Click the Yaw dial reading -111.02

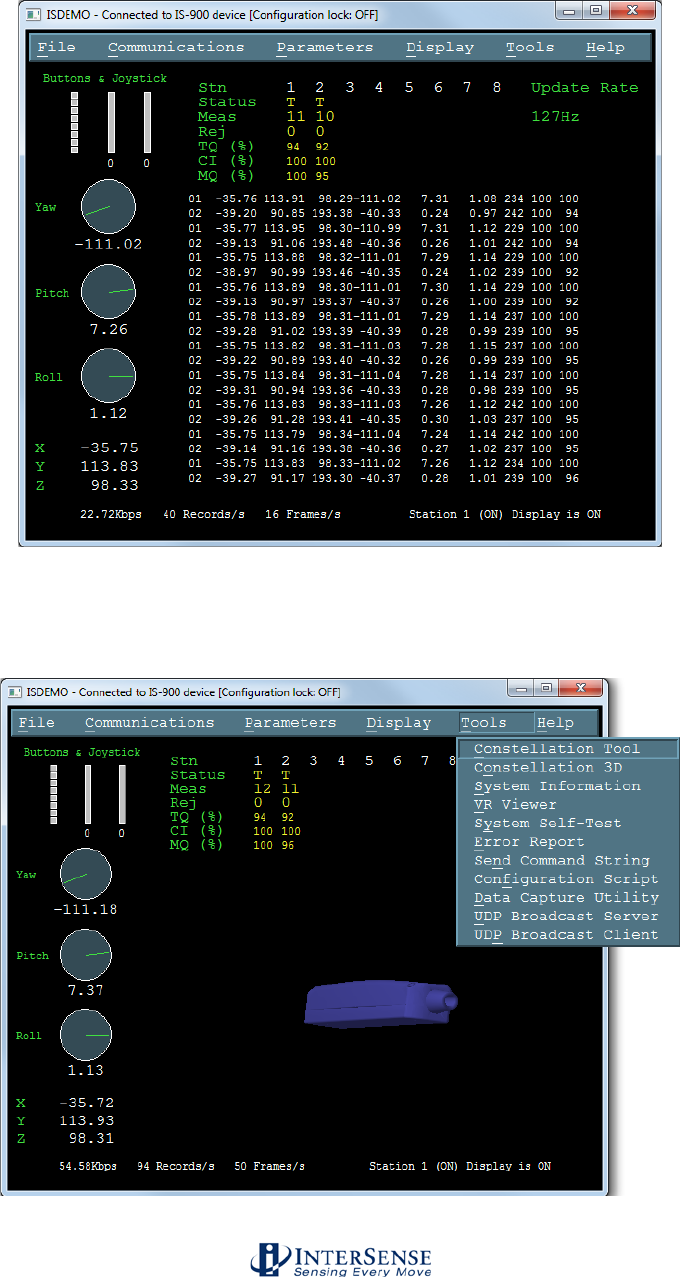(x=108, y=208)
